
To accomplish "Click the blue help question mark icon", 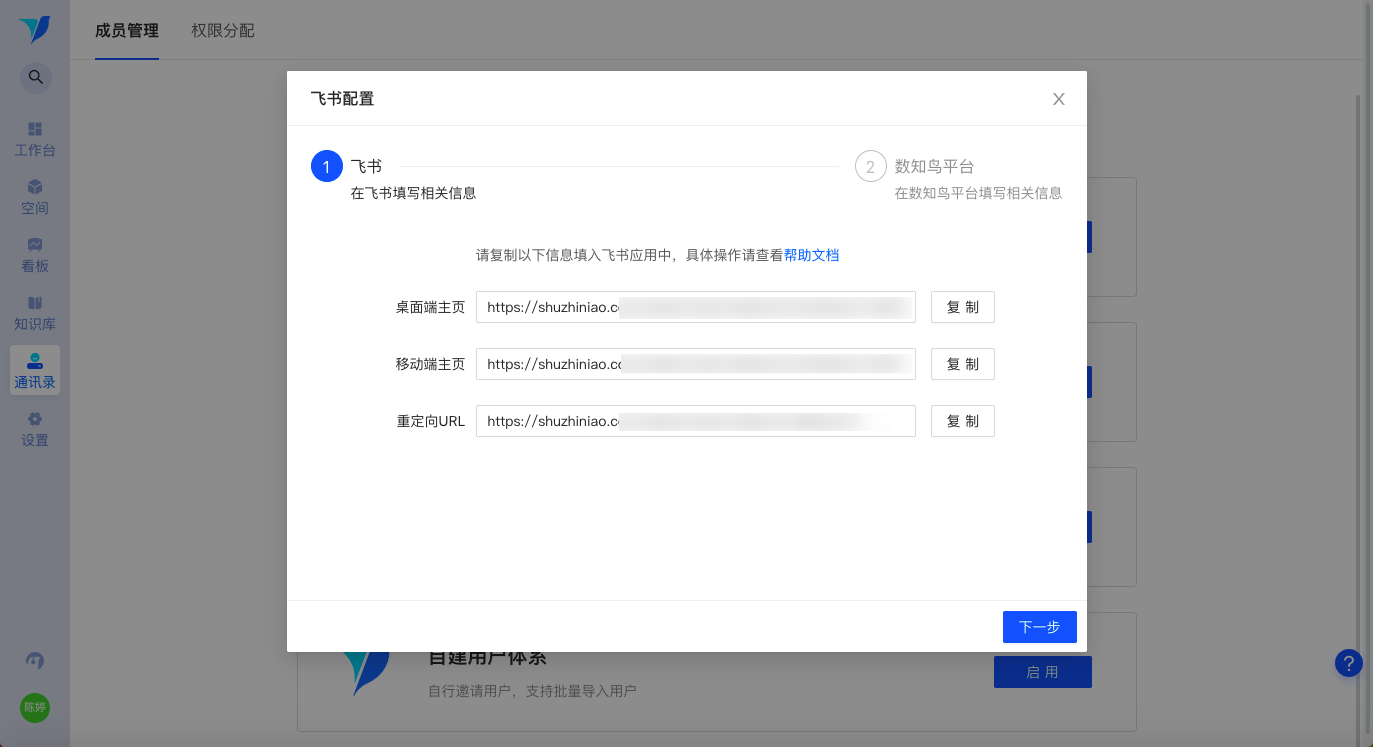I will (x=1349, y=662).
